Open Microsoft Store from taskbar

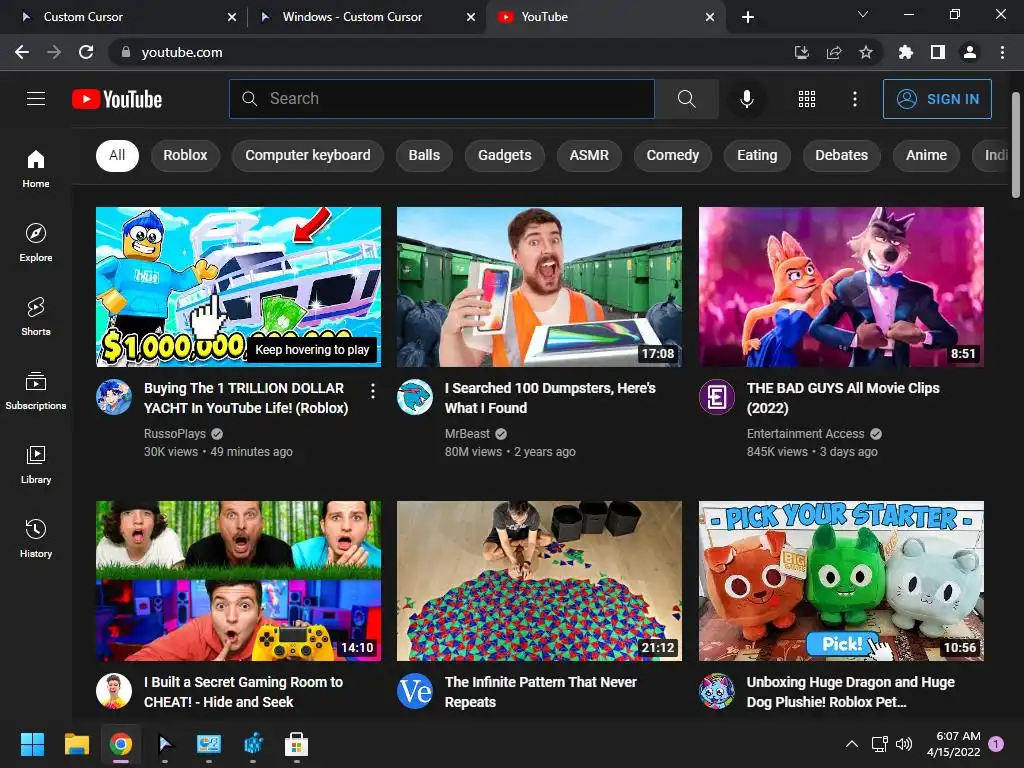tap(296, 744)
